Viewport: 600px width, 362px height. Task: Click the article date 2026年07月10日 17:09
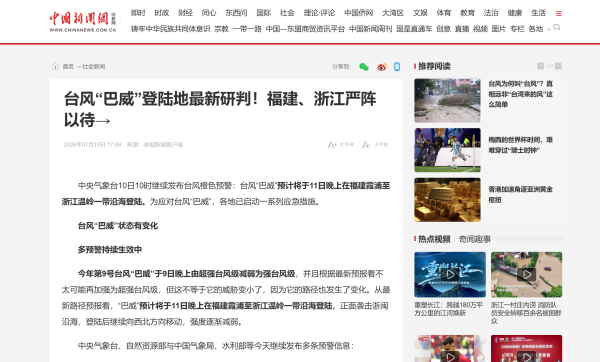(x=92, y=145)
